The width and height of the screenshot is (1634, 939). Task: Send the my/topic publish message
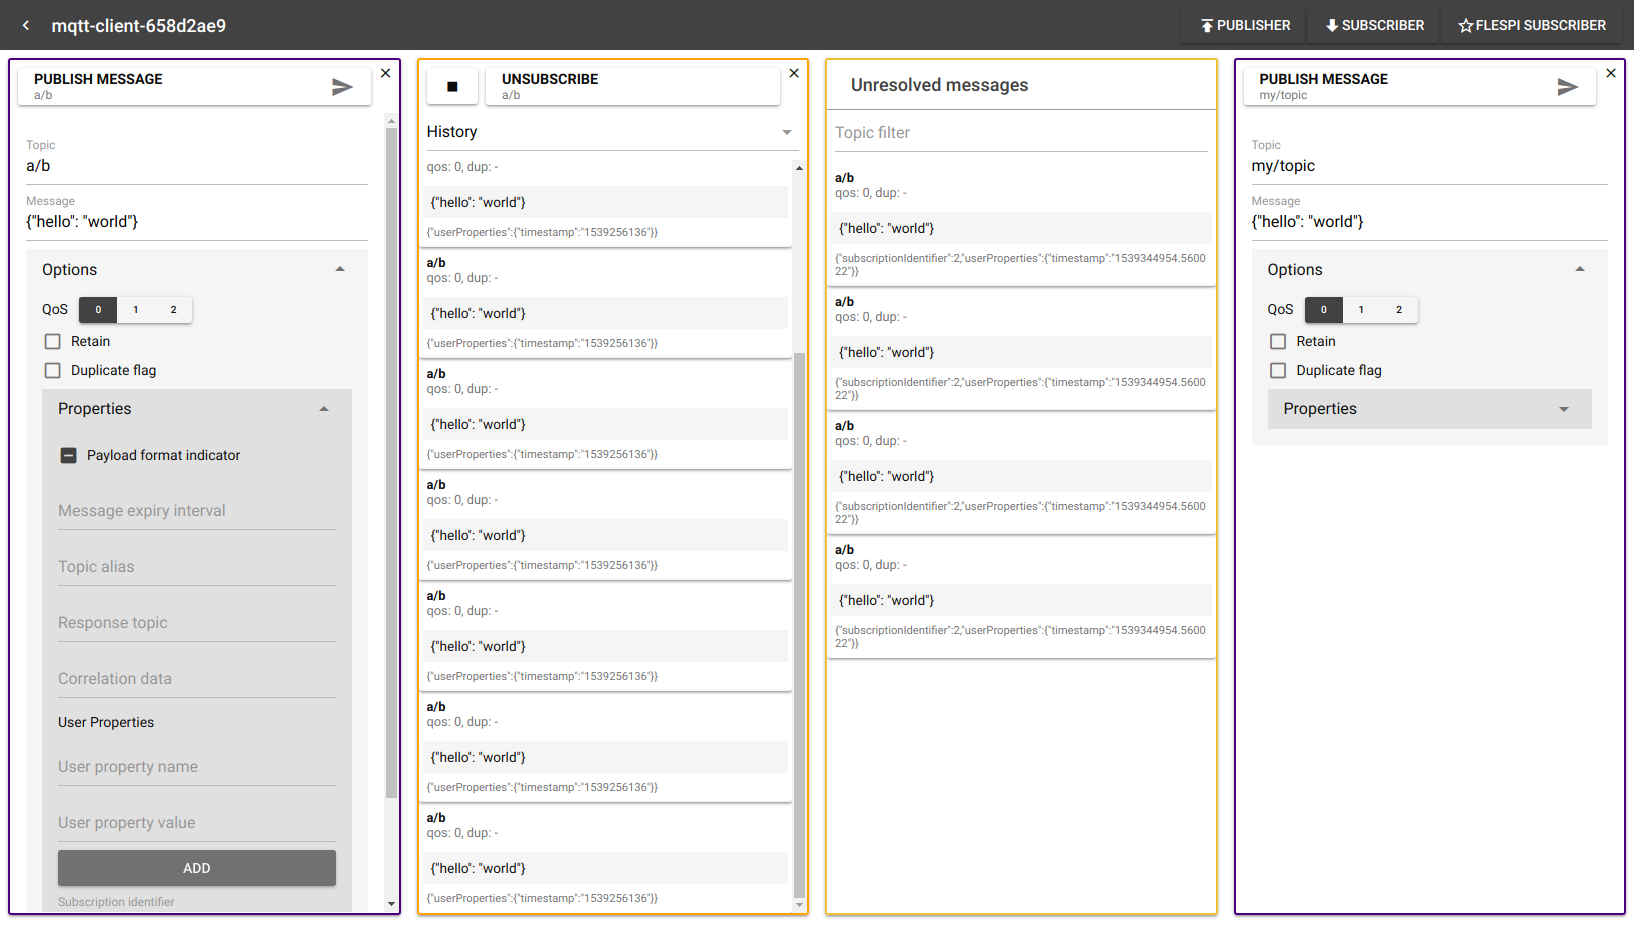pyautogui.click(x=1567, y=87)
